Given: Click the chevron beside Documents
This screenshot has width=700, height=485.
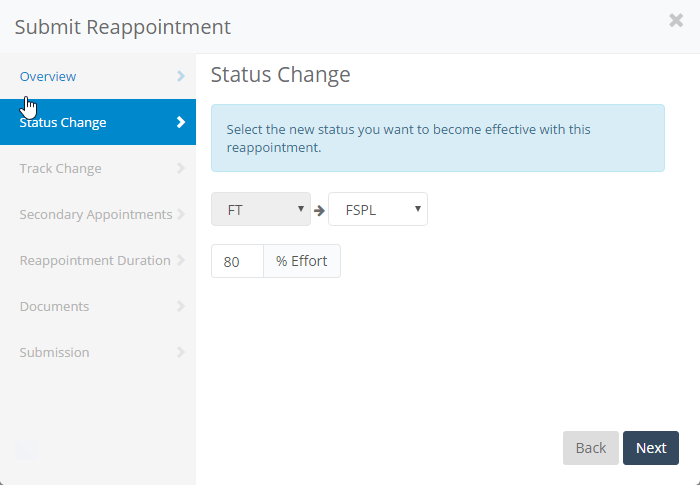Looking at the screenshot, I should (181, 307).
